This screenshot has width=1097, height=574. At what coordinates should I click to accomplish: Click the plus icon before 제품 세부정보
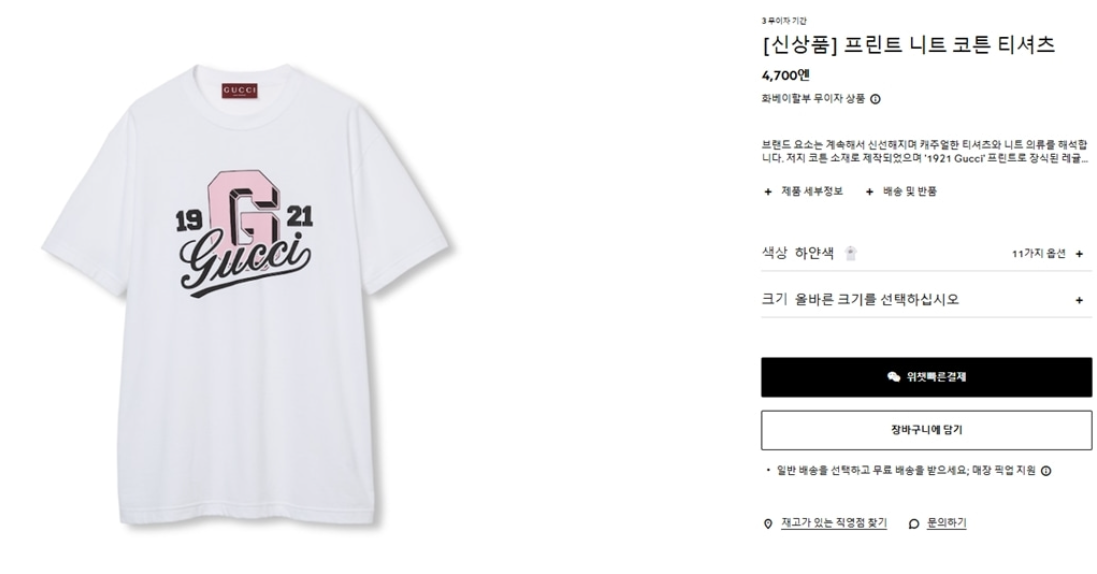pos(767,192)
